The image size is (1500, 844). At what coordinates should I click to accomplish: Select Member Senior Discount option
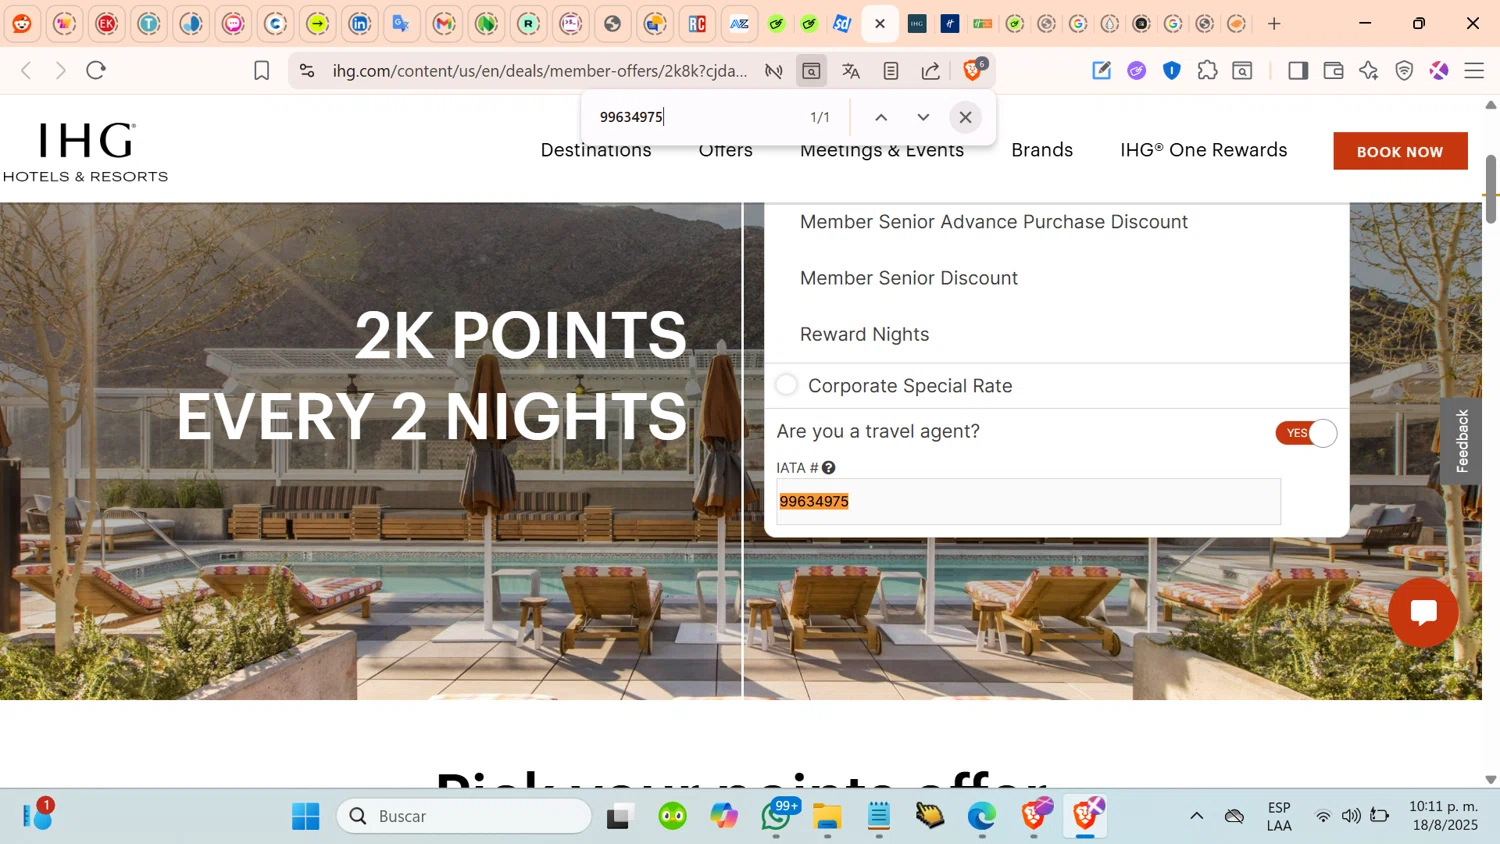tap(909, 278)
